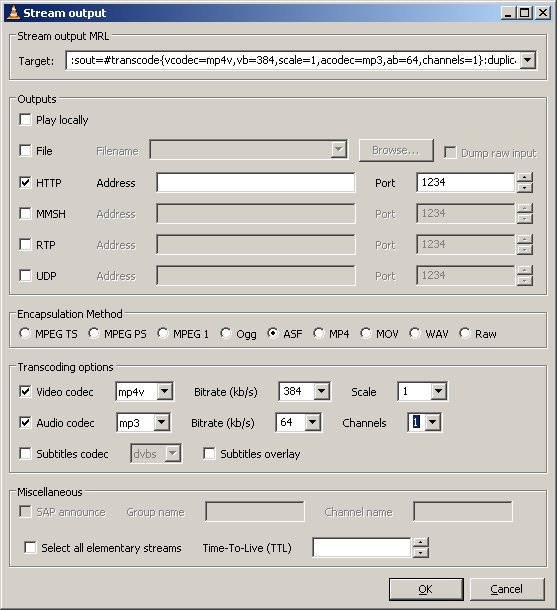The width and height of the screenshot is (557, 610).
Task: Expand the Audio codec mp3 dropdown
Action: click(161, 422)
